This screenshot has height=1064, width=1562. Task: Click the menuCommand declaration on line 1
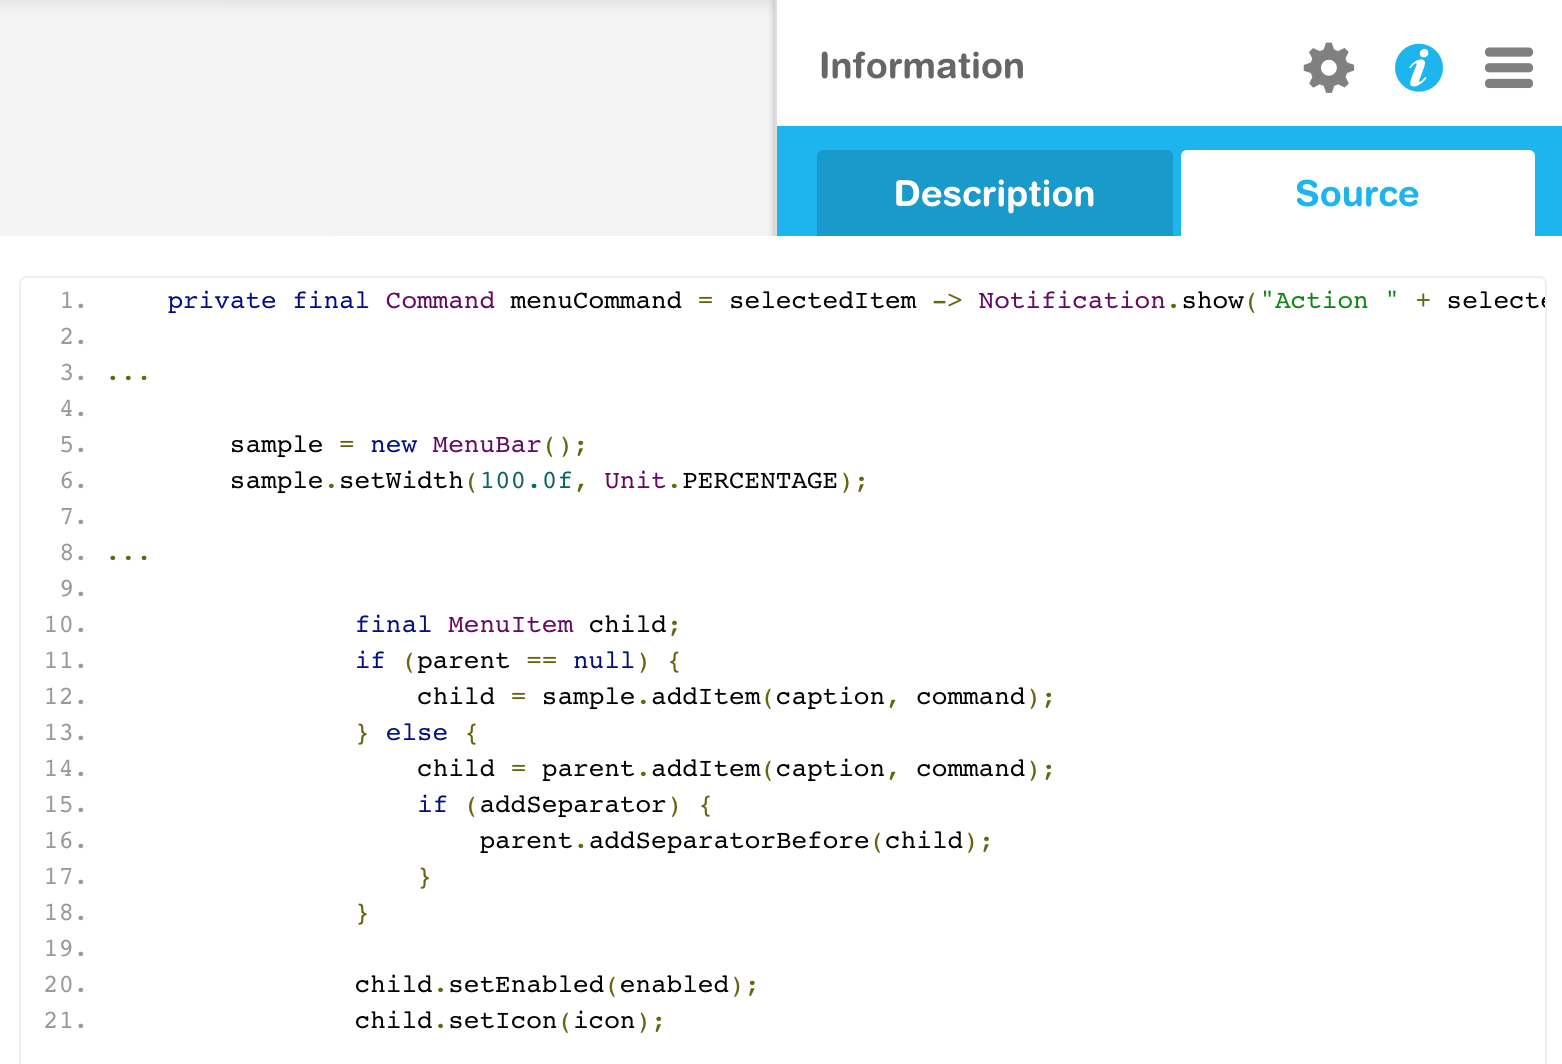596,301
